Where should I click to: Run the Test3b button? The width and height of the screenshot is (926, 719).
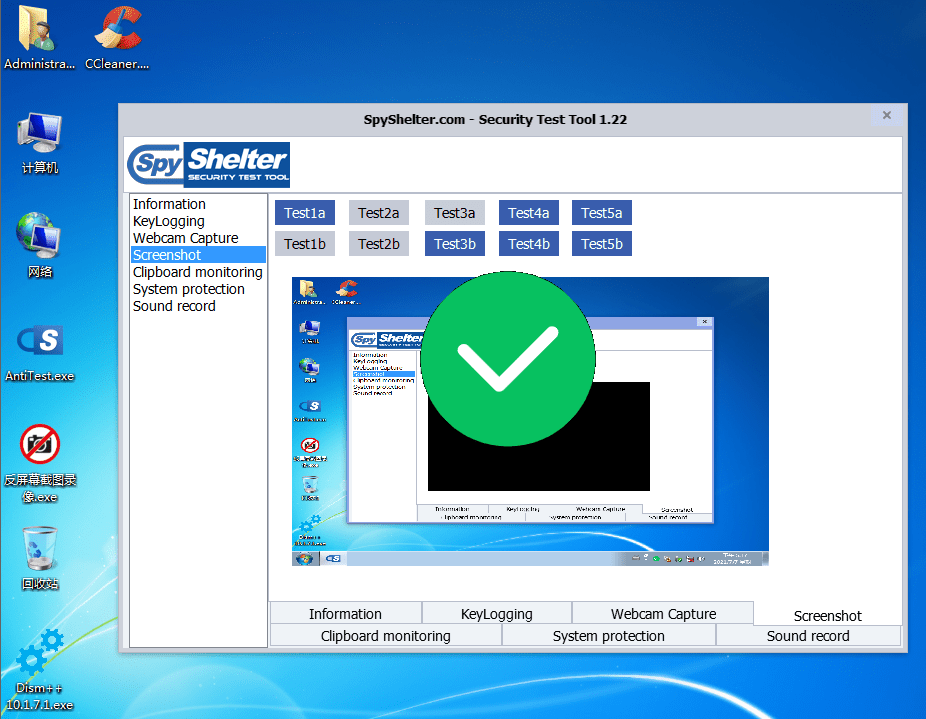[x=455, y=244]
